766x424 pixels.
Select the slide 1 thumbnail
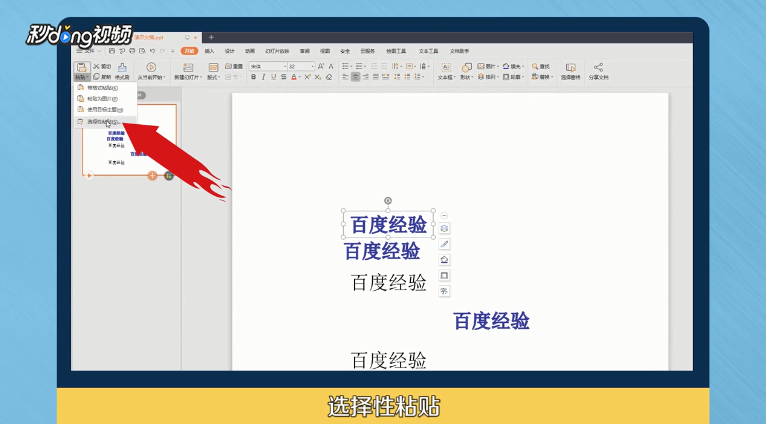pyautogui.click(x=129, y=140)
